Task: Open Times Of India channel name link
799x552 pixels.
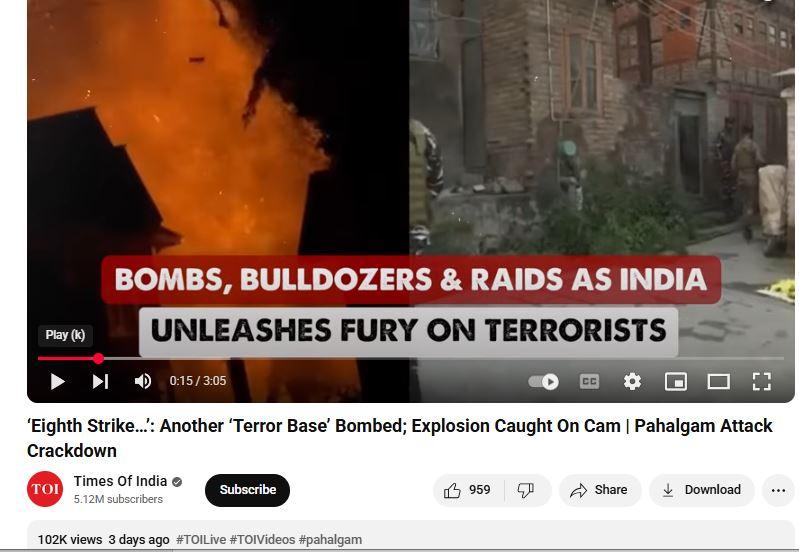Action: [x=120, y=481]
